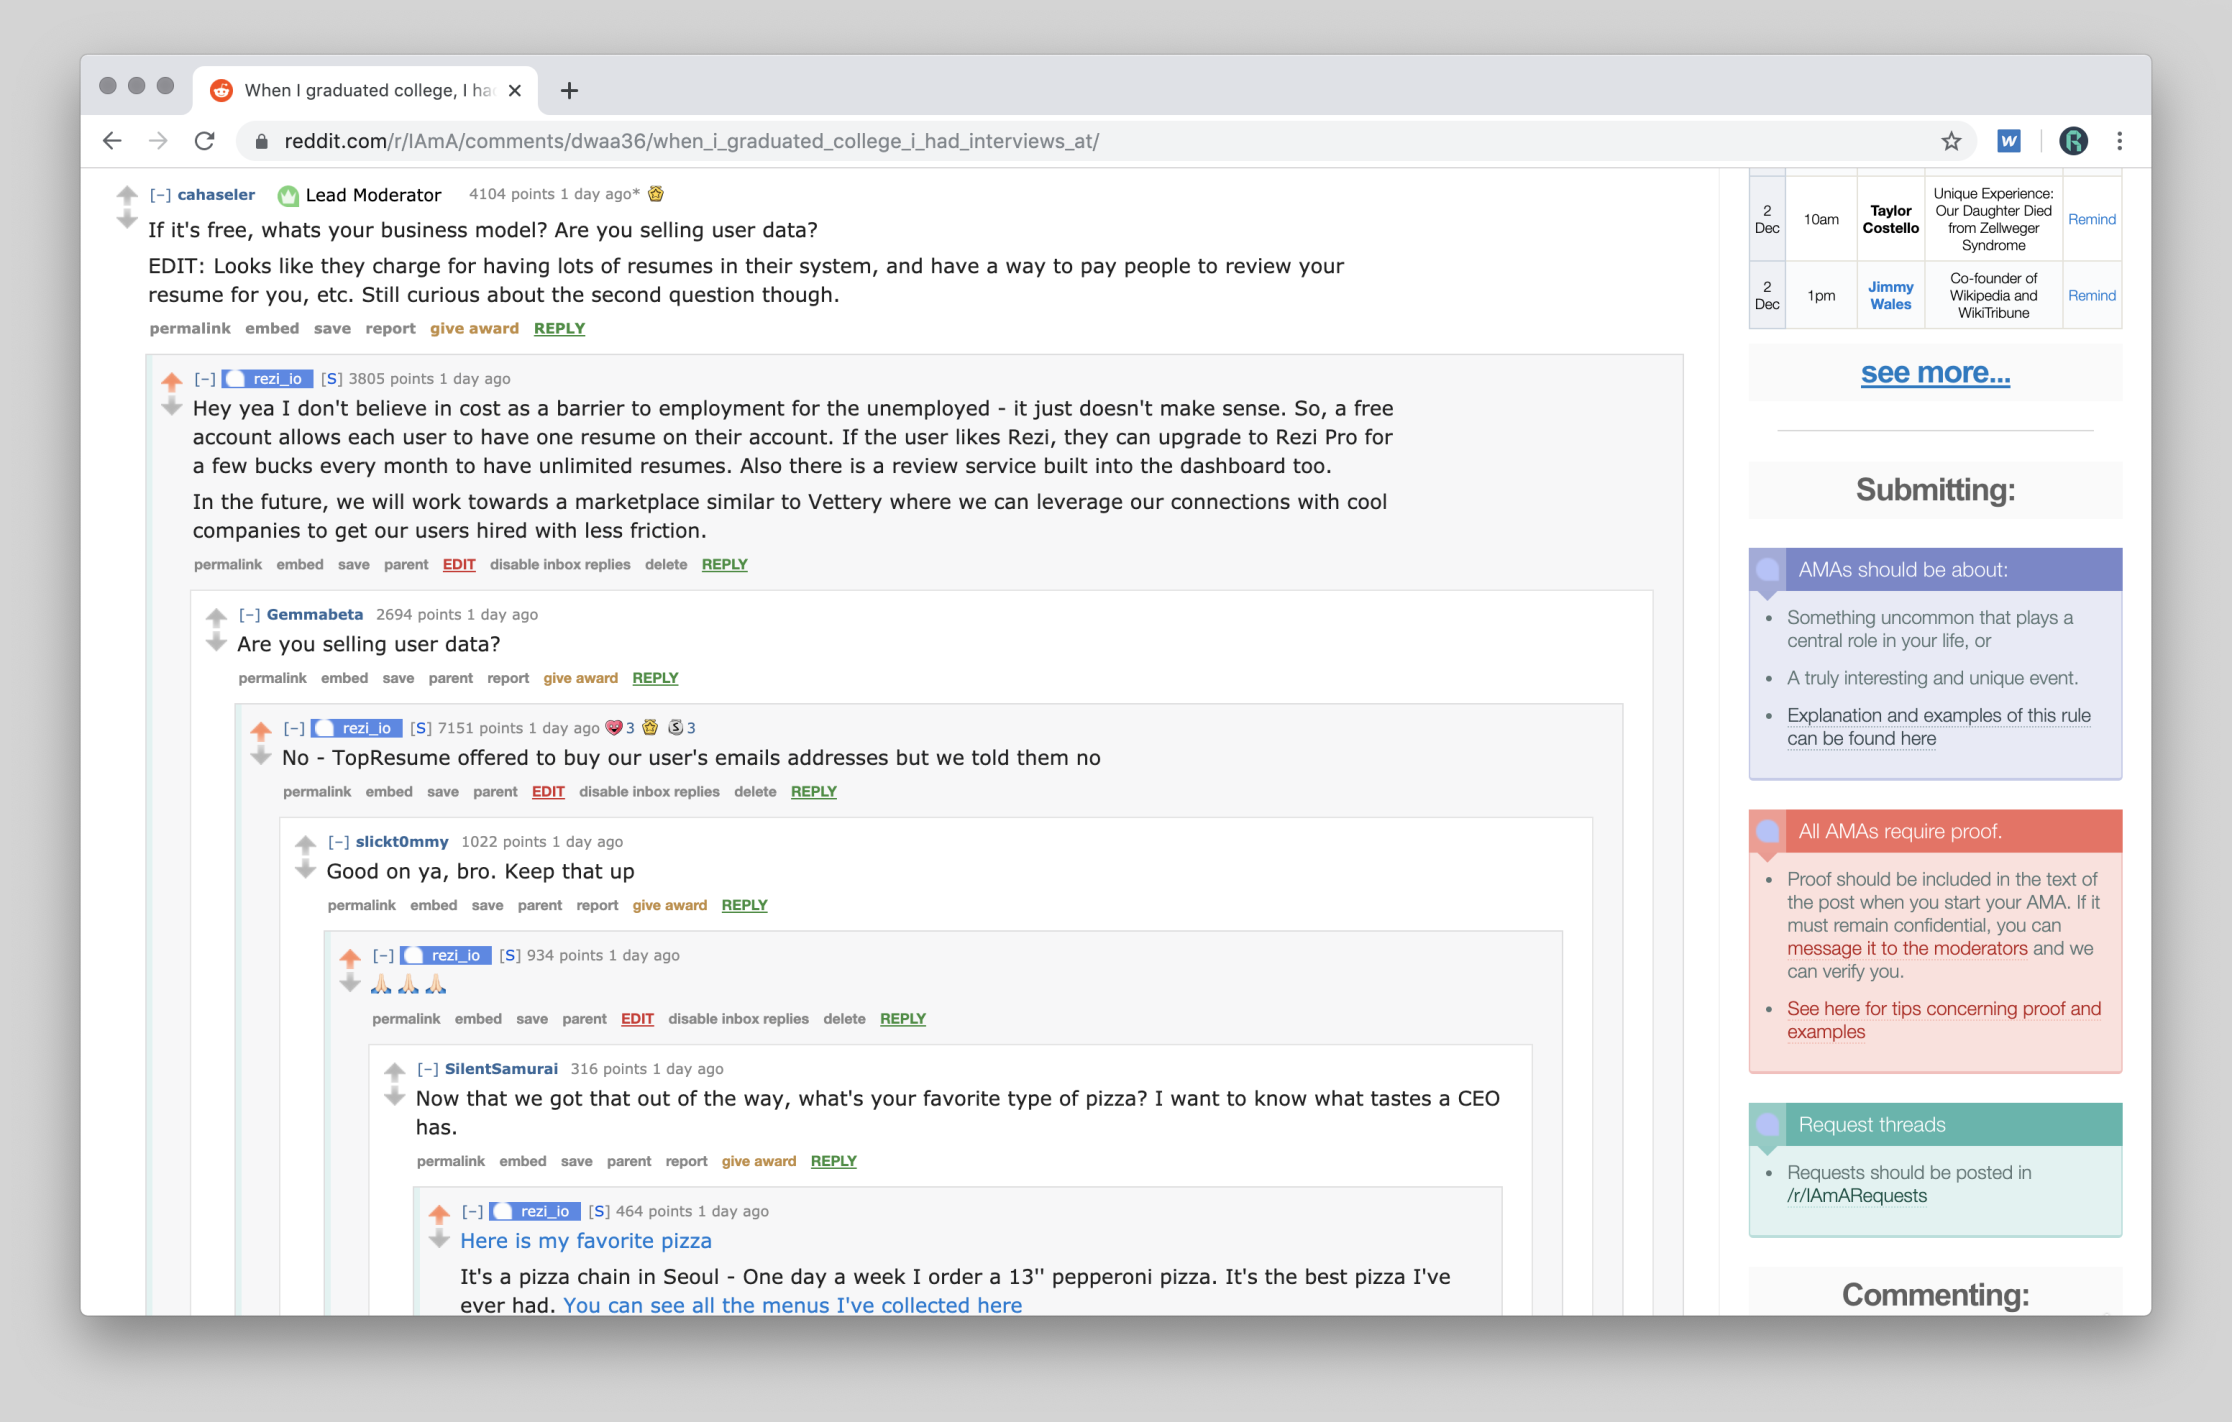Downvote Gemmabeta's comment
Image resolution: width=2232 pixels, height=1422 pixels.
point(216,641)
